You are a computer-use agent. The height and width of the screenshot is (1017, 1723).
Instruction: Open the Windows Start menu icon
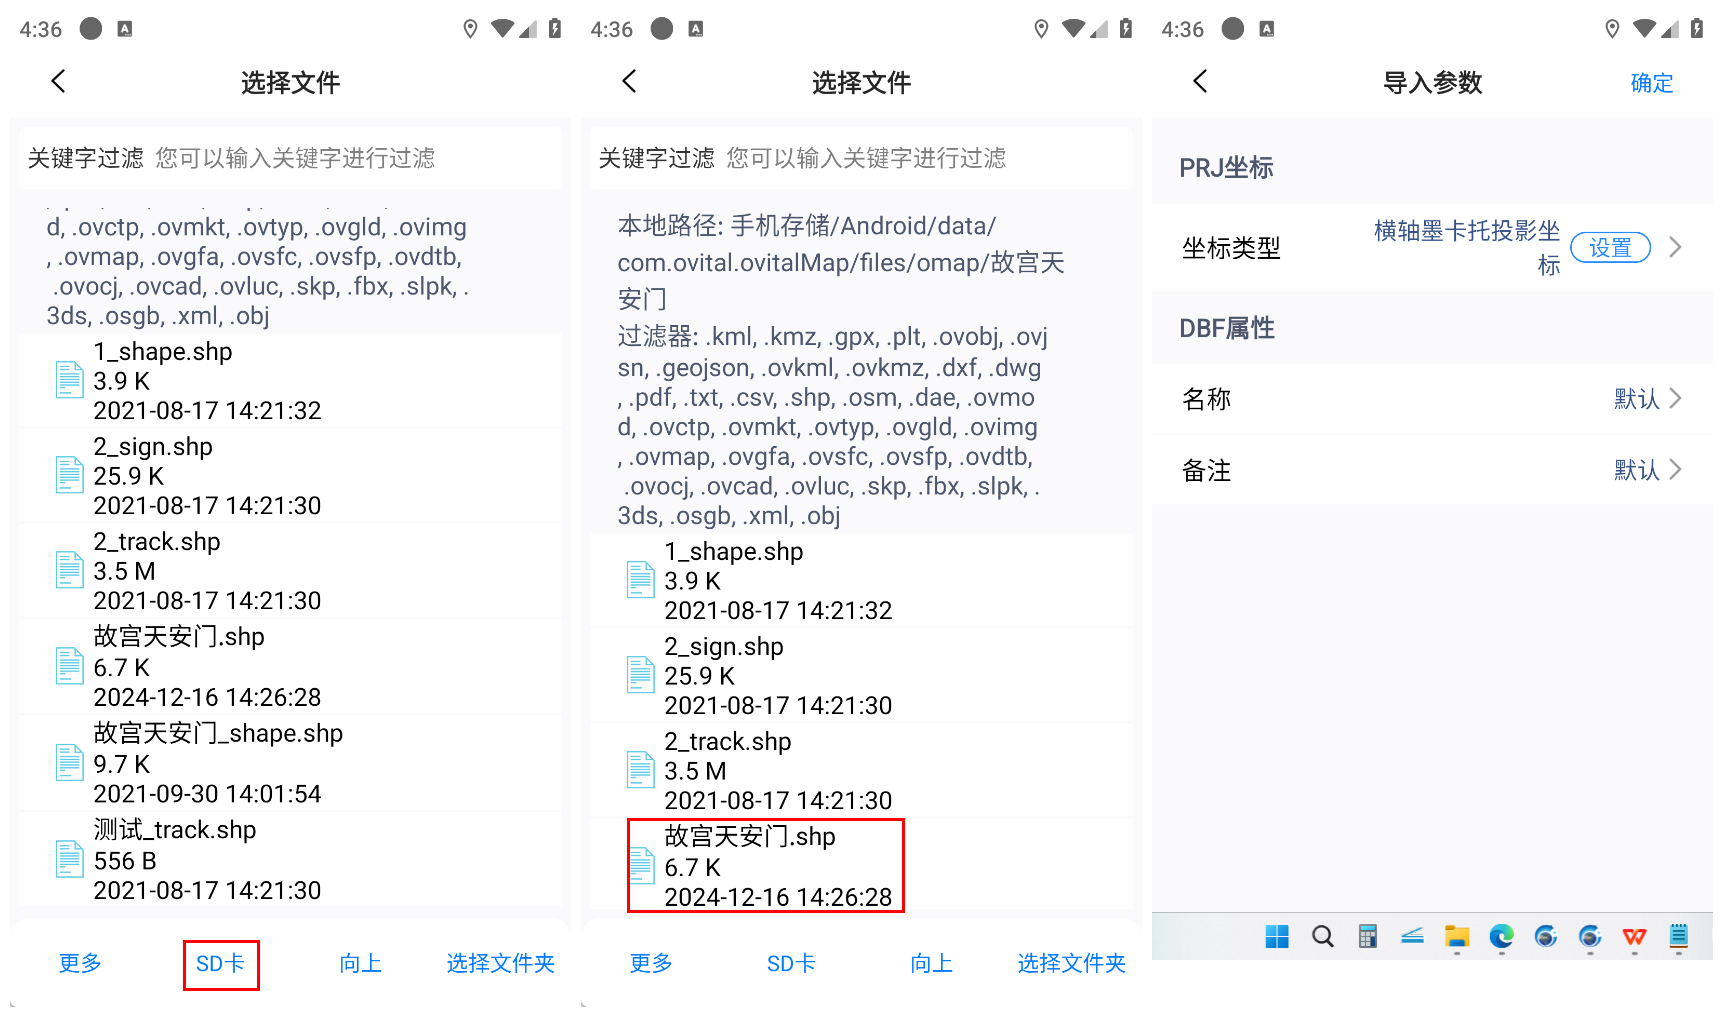(1277, 936)
